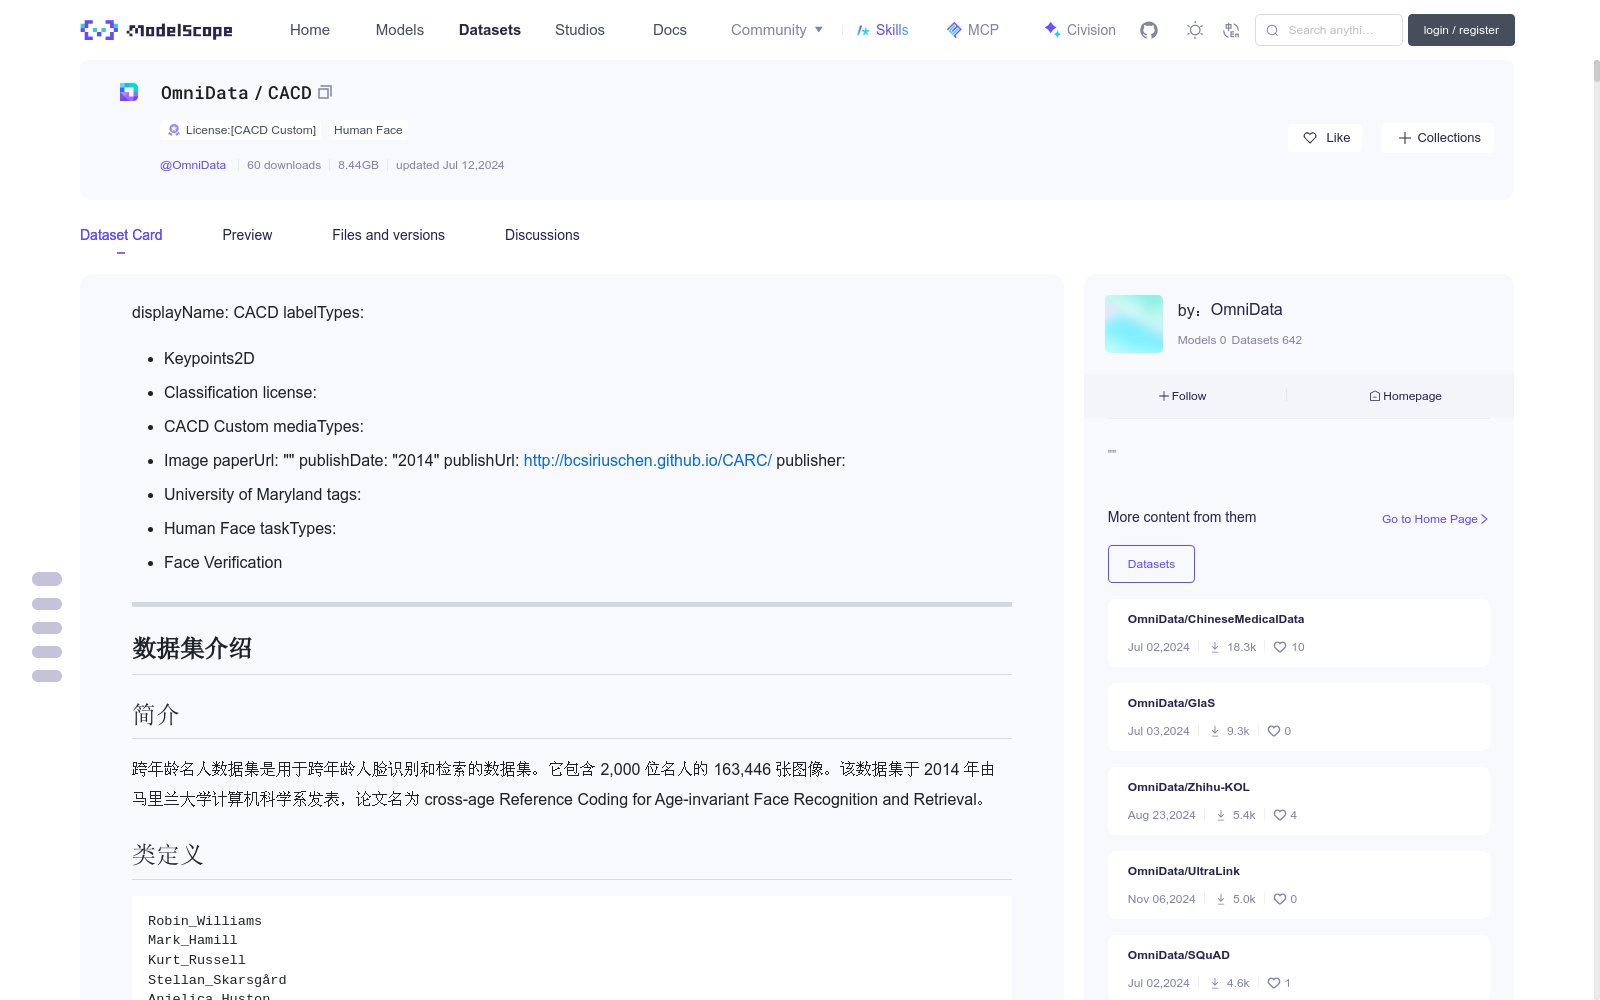Click download icon on ChineseMedicalData card
This screenshot has height=1000, width=1600.
1215,647
